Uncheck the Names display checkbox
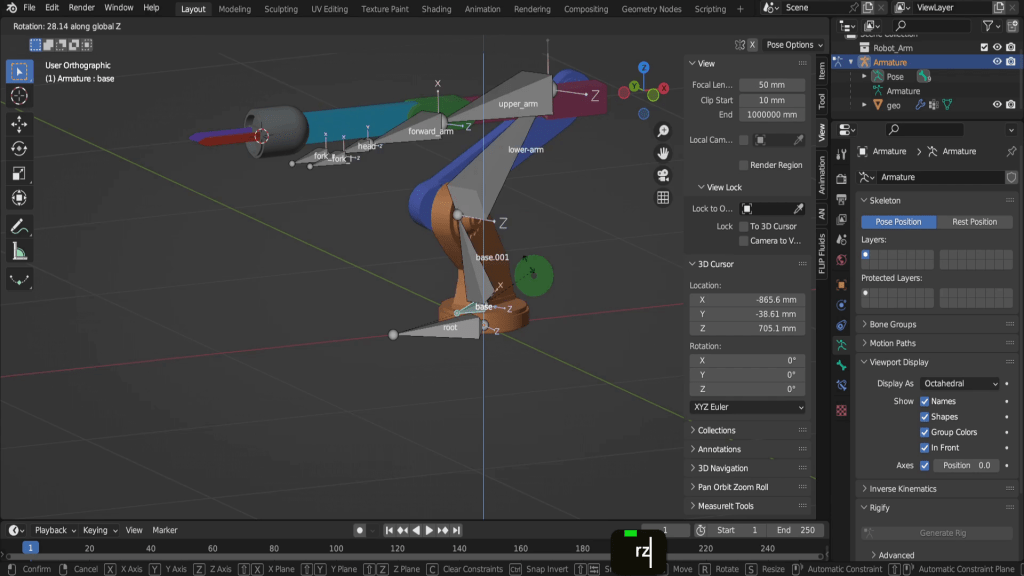Image resolution: width=1024 pixels, height=576 pixels. (x=925, y=401)
